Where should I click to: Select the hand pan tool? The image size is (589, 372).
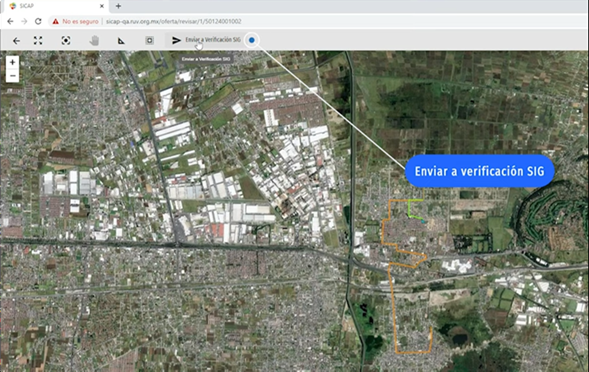click(x=94, y=41)
